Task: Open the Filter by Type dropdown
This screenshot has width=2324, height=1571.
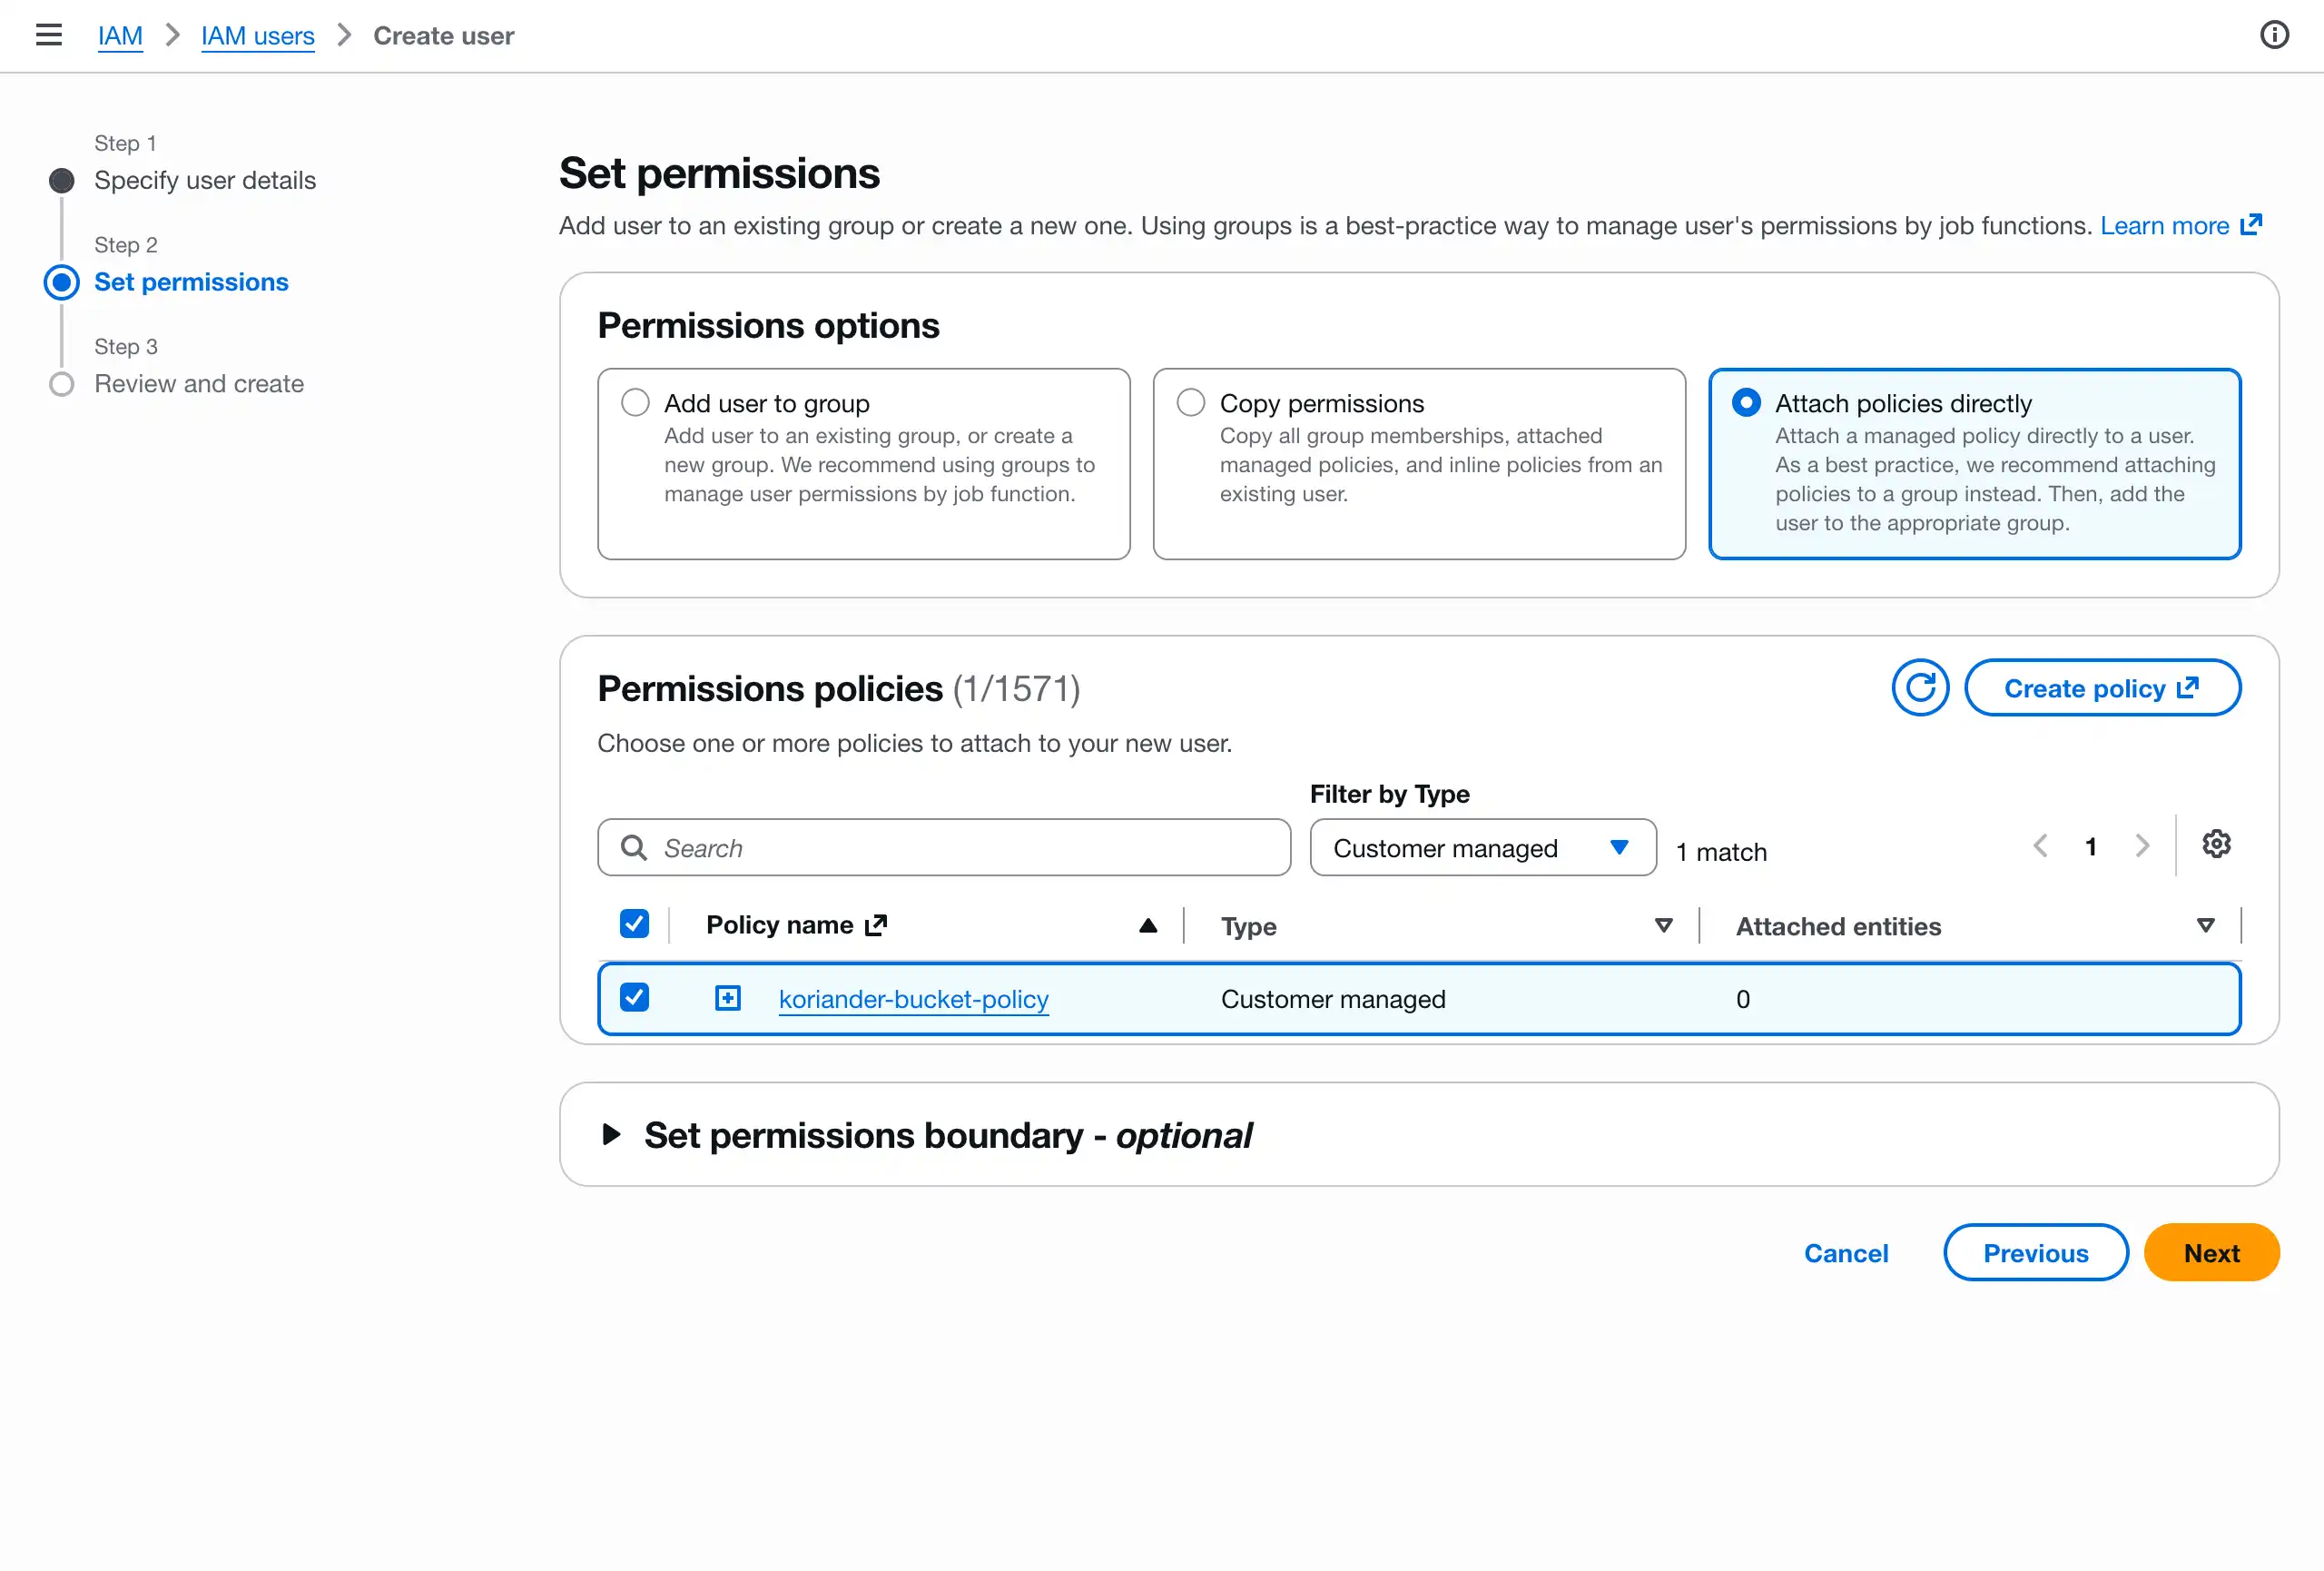Action: pyautogui.click(x=1483, y=848)
